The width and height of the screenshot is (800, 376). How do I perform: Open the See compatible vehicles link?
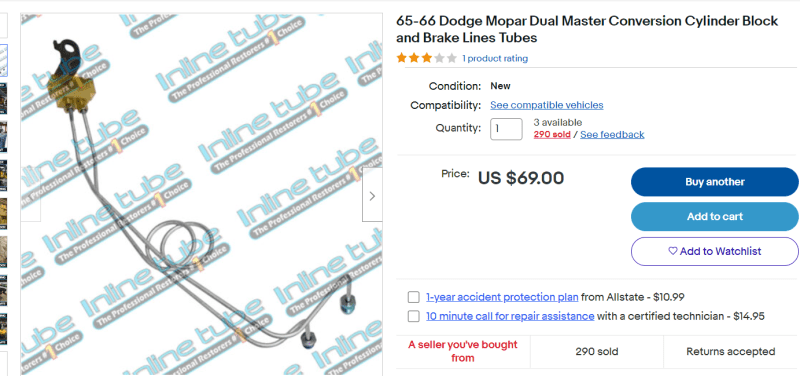[x=546, y=105]
